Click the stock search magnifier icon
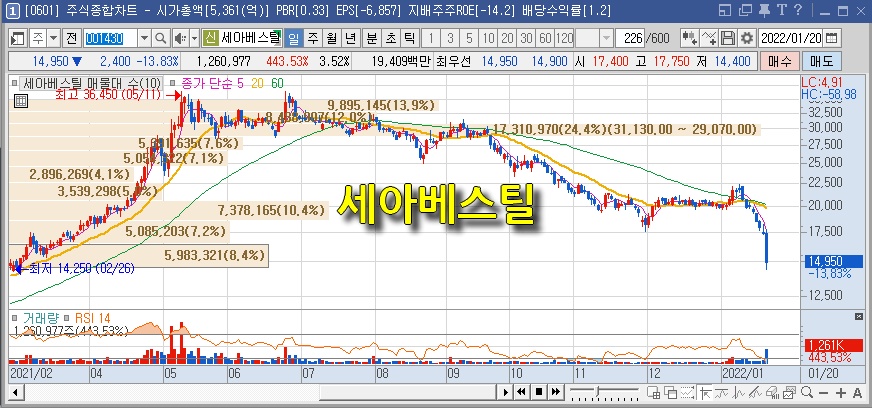Image resolution: width=872 pixels, height=408 pixels. coord(161,38)
